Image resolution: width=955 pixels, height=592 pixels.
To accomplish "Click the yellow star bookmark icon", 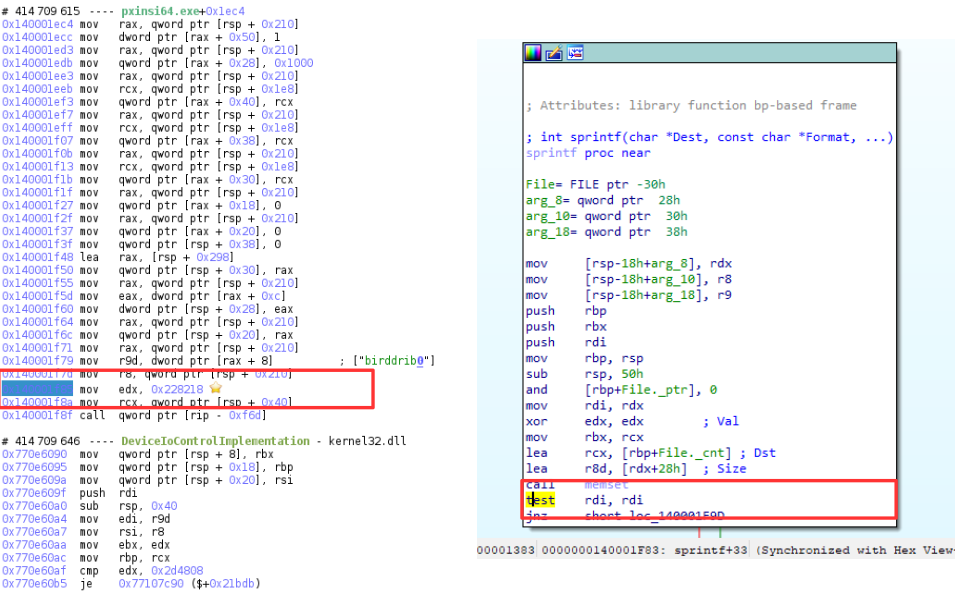I will click(x=214, y=387).
